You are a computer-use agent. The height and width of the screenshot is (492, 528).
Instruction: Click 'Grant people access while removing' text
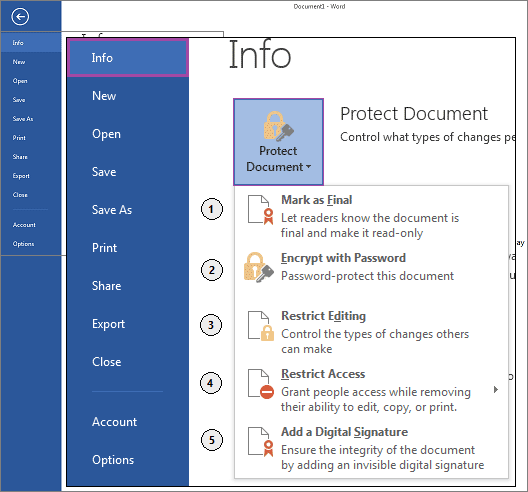click(376, 392)
